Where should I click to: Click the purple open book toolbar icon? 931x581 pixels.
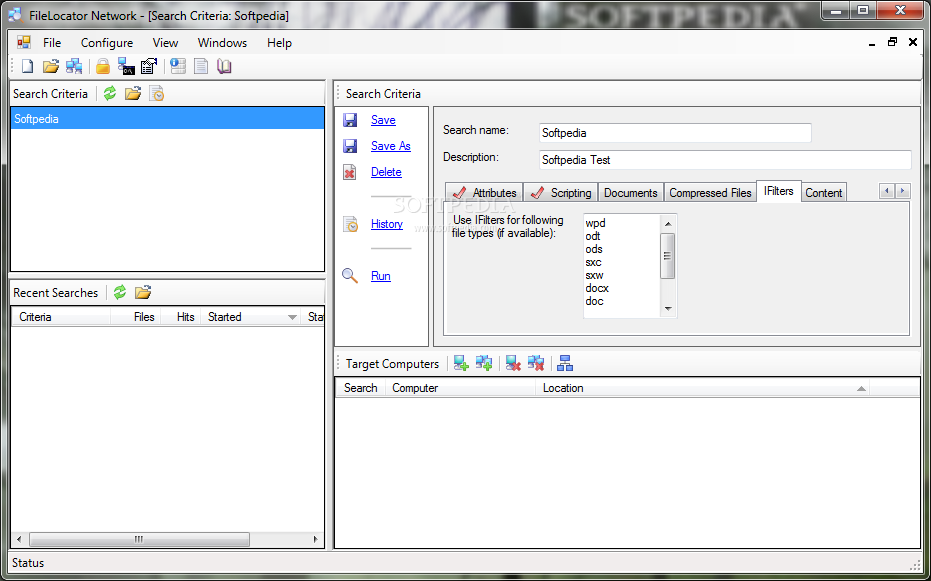224,66
